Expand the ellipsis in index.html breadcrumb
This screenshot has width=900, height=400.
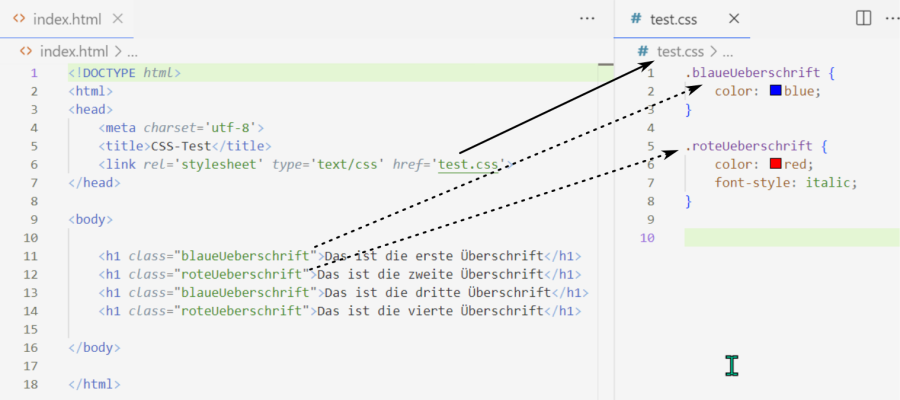[132, 51]
